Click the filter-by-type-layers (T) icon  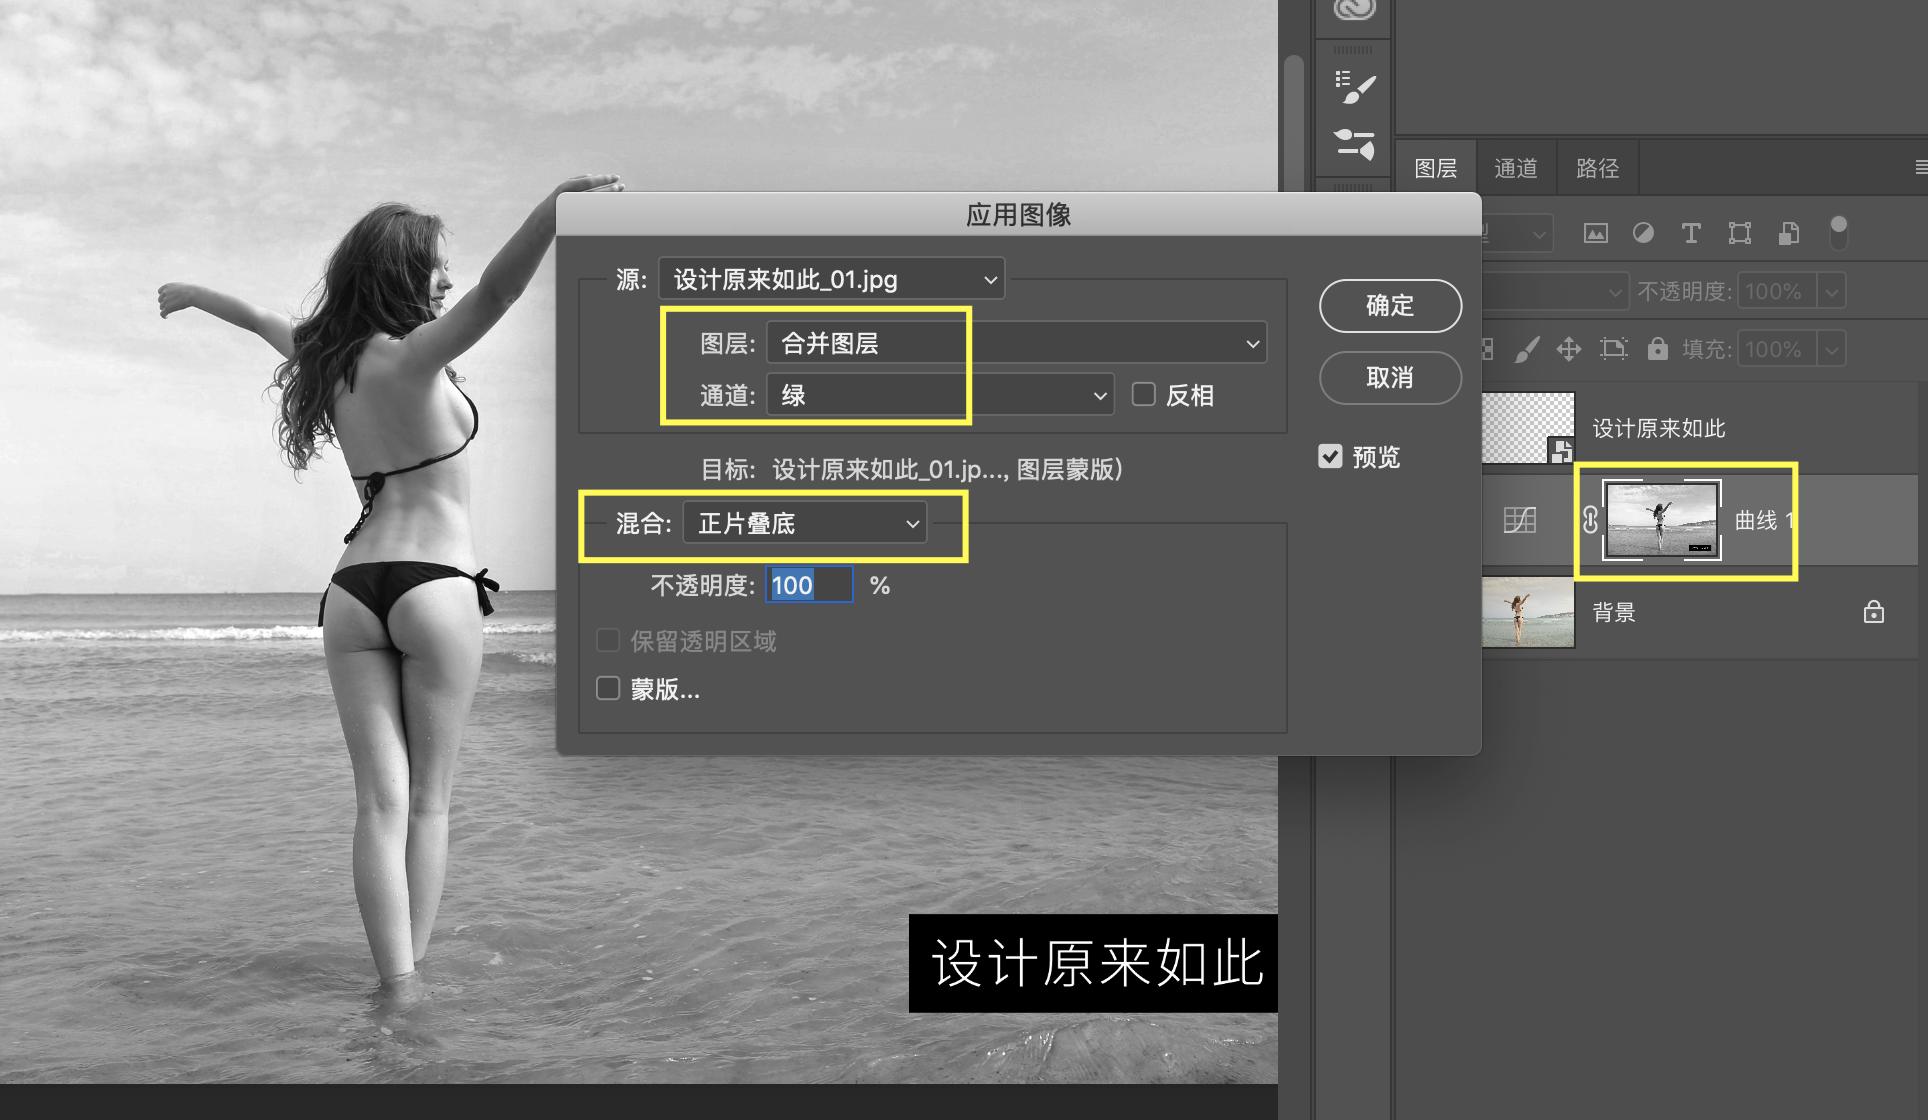click(1692, 233)
